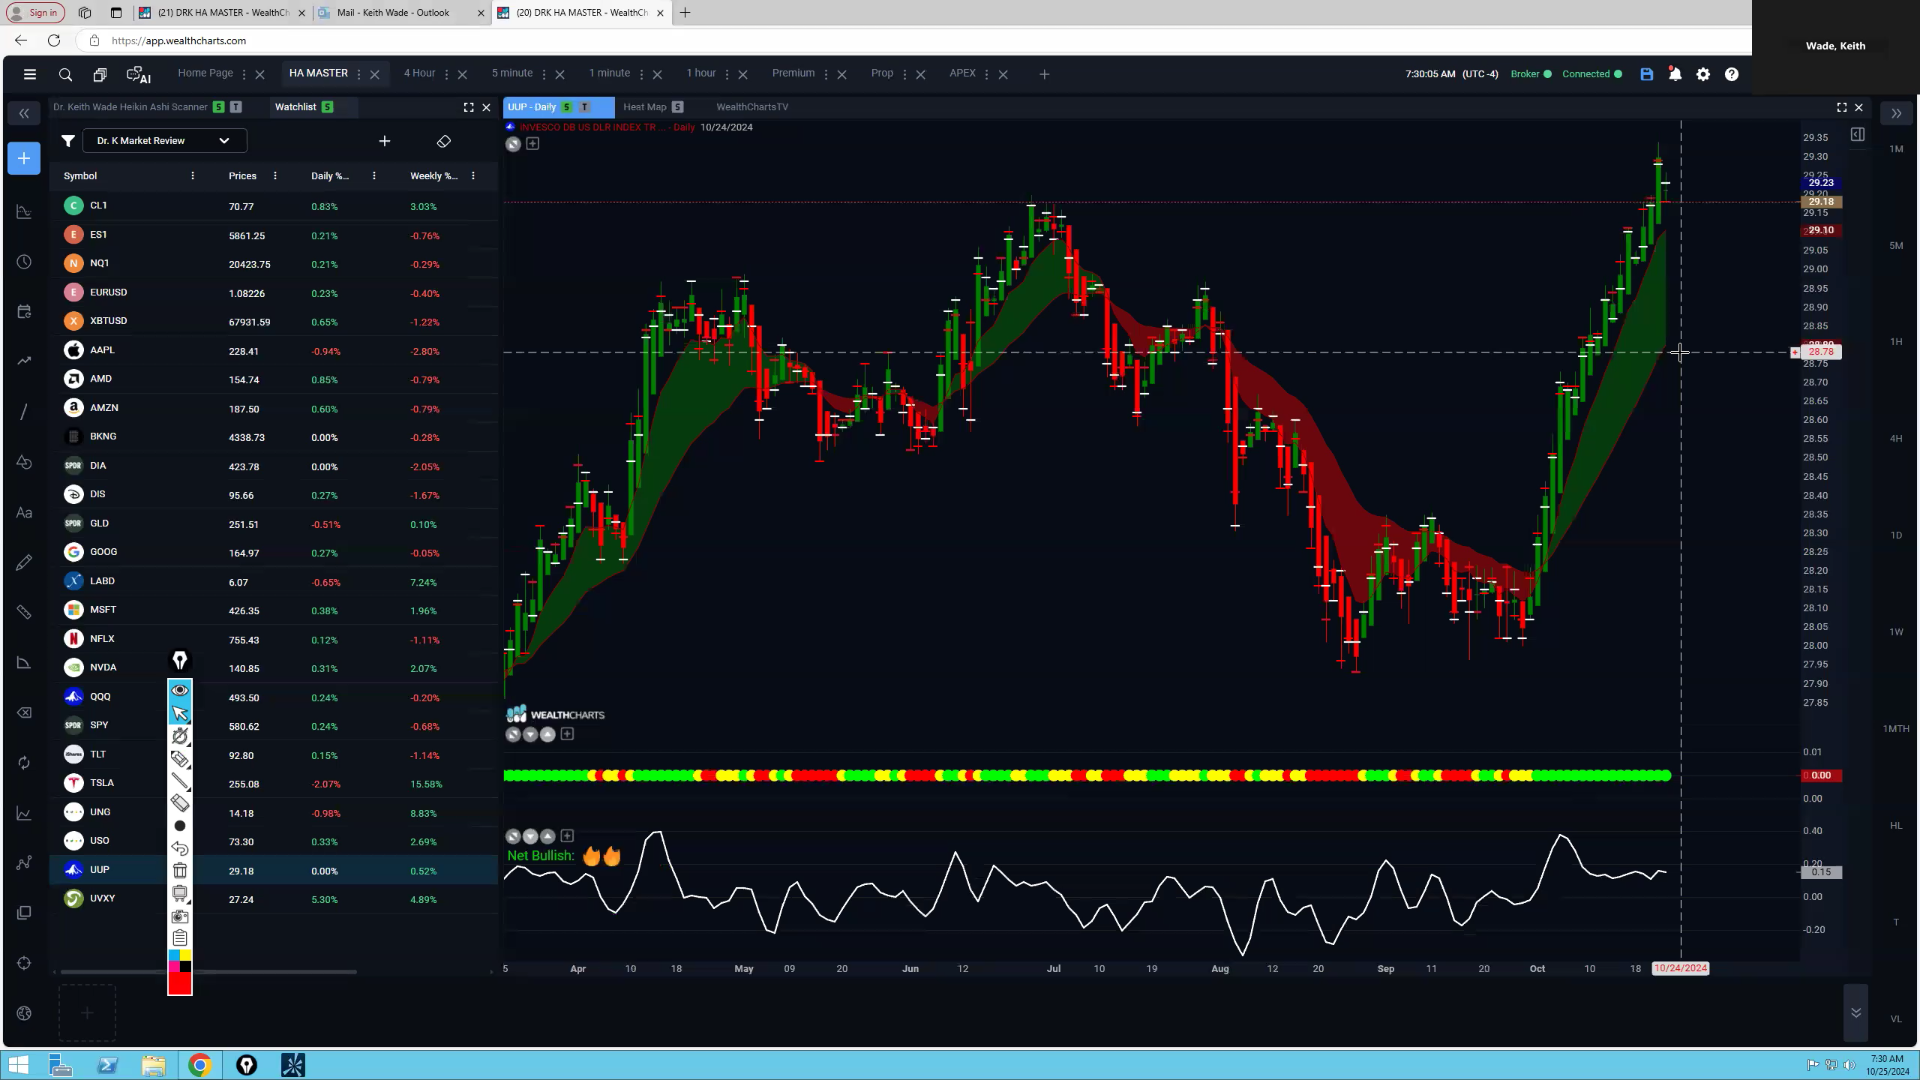1920x1080 pixels.
Task: Click the save layout disk icon
Action: point(1647,74)
